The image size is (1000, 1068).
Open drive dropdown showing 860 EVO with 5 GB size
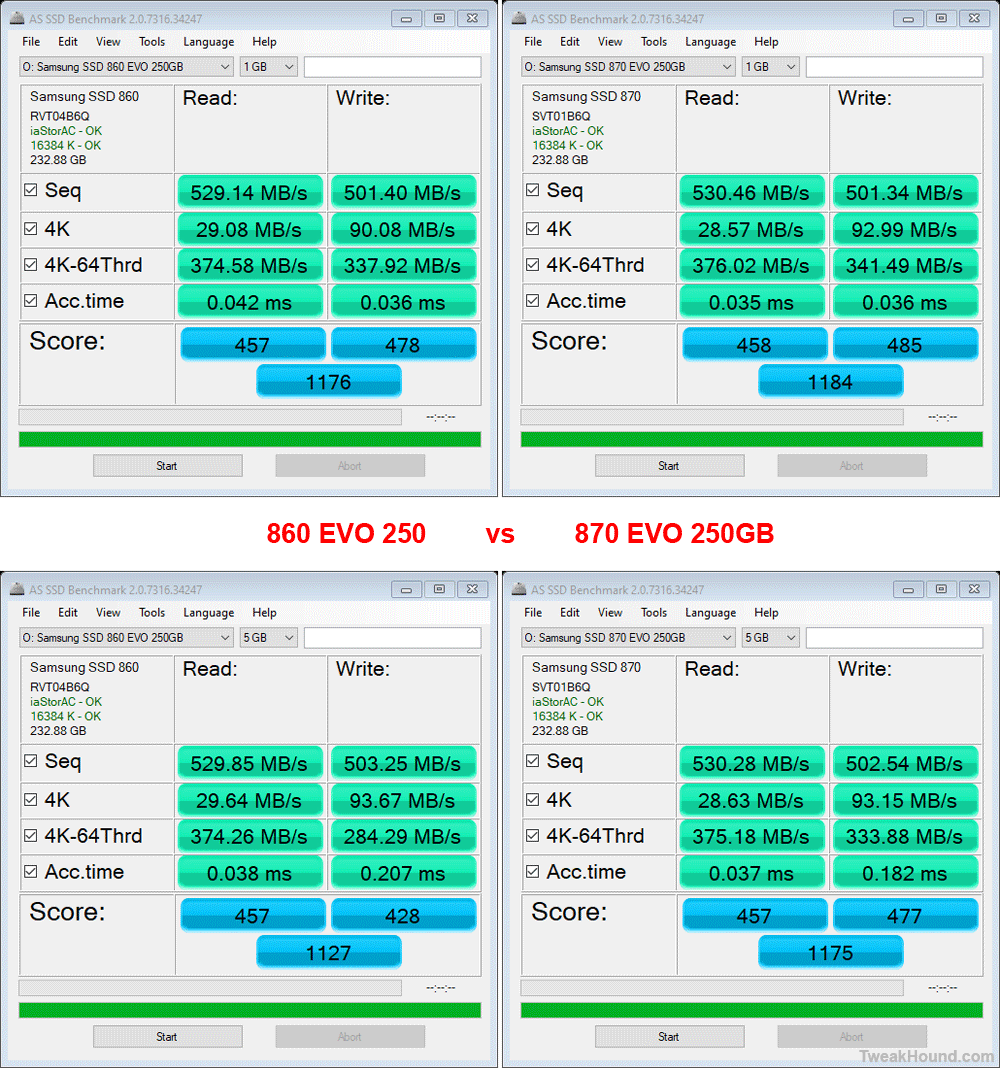[x=126, y=638]
